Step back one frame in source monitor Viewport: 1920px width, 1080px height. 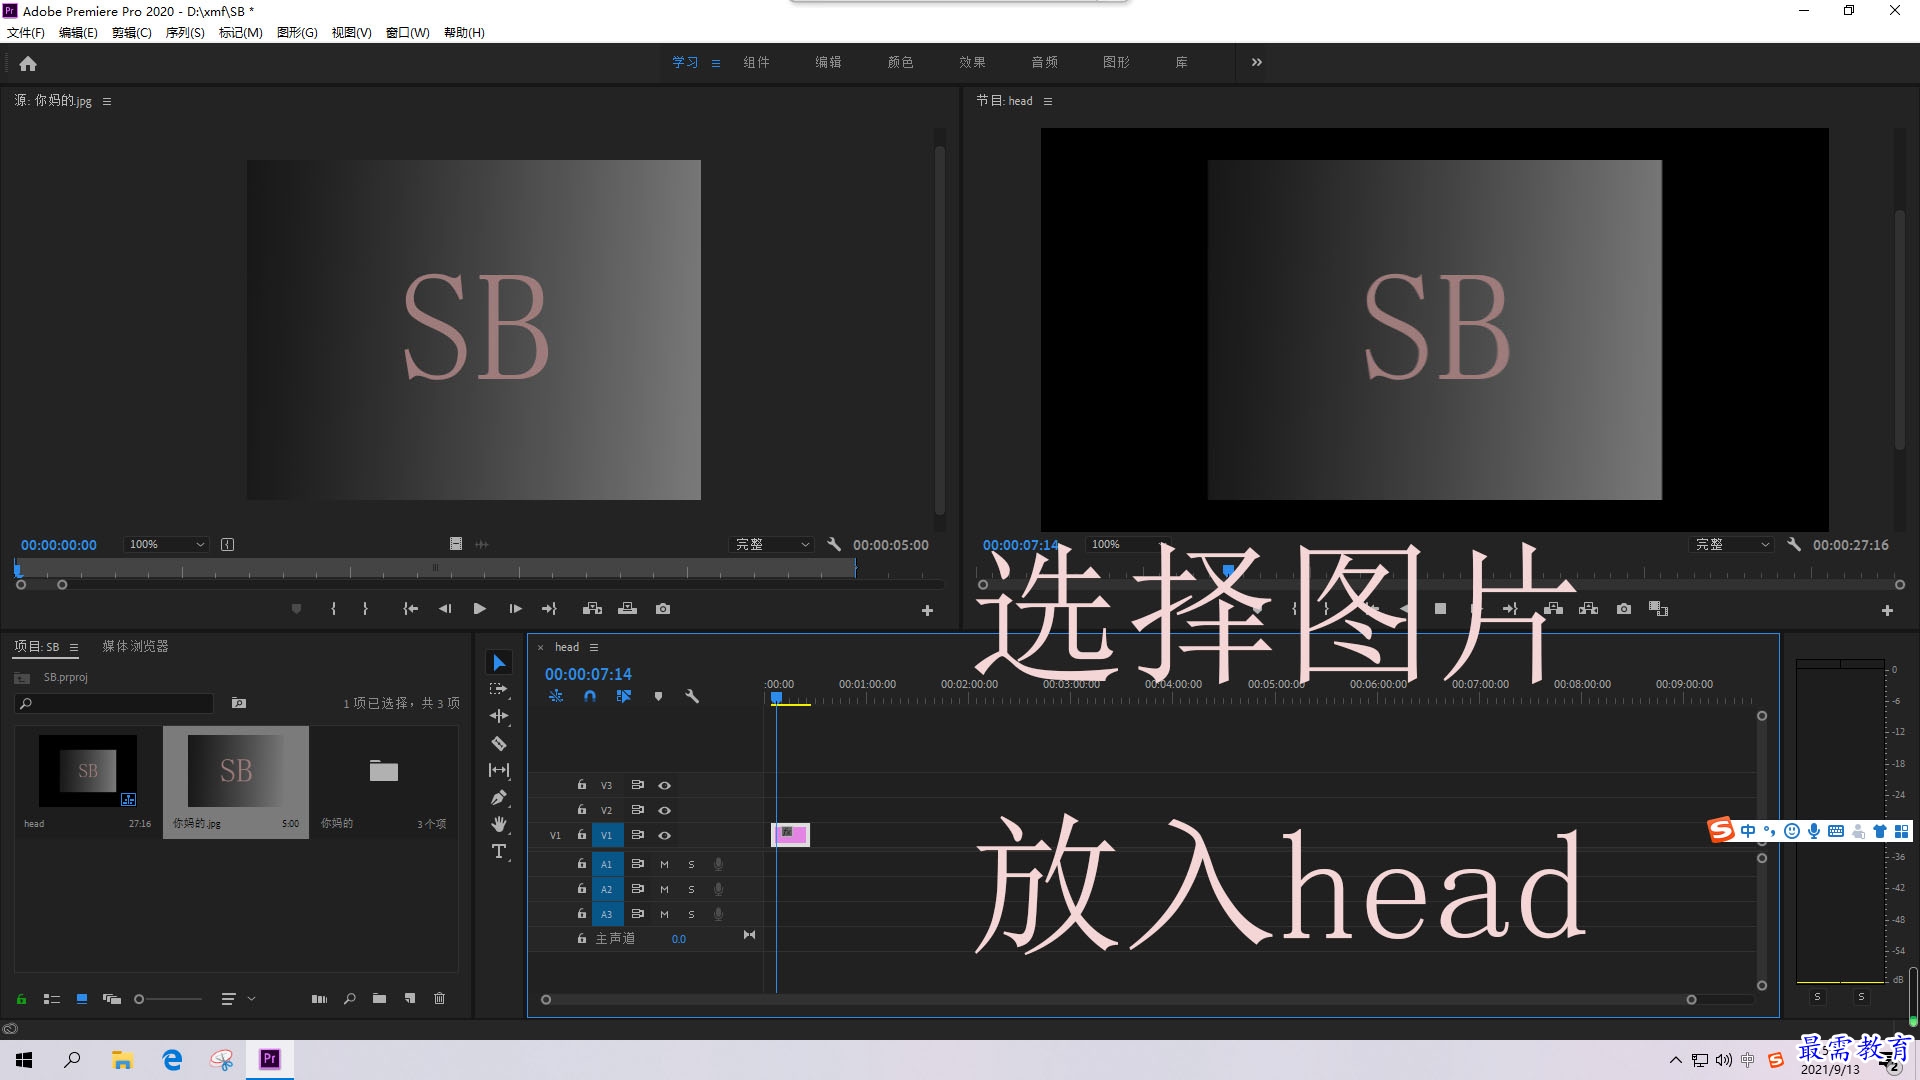[445, 608]
